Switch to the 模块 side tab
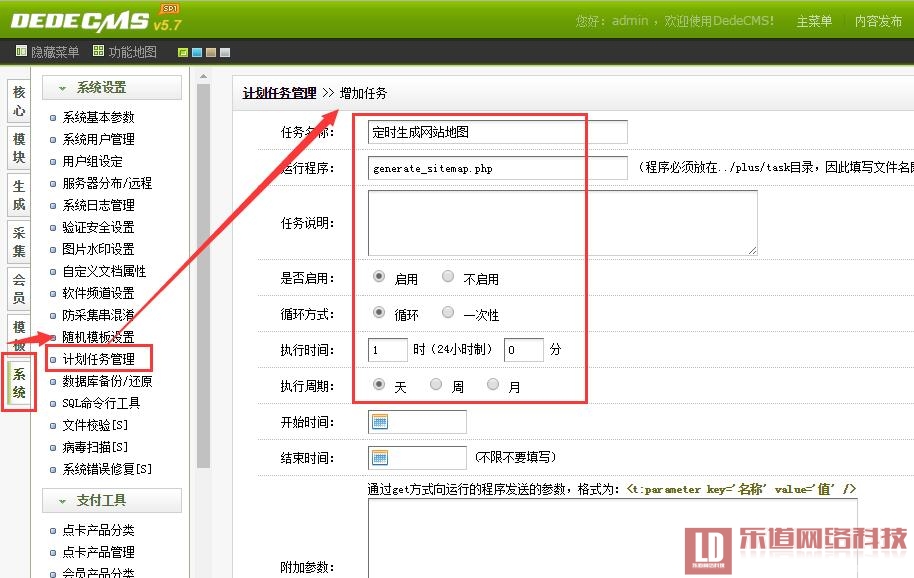Screen dimensions: 914x578 coord(19,148)
